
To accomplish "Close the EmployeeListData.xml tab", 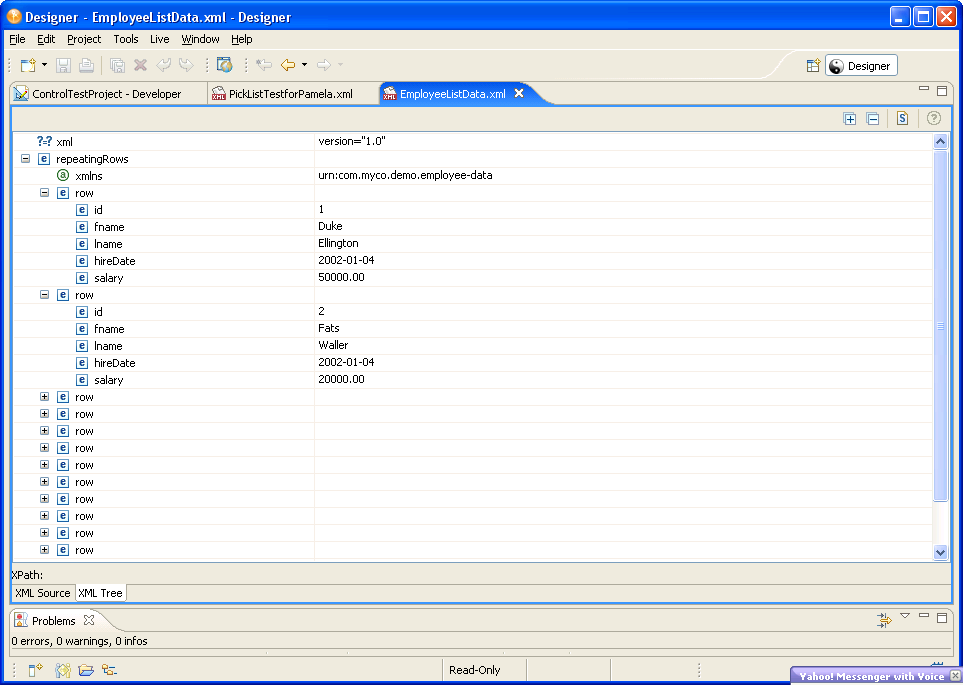I will point(519,93).
